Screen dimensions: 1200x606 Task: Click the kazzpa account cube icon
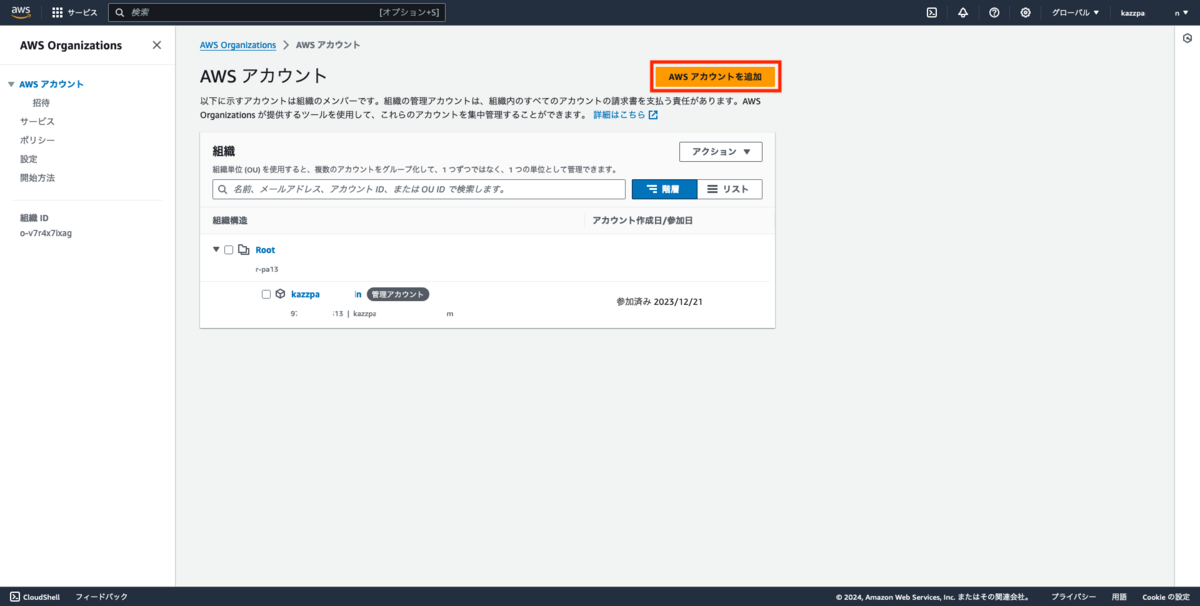click(x=280, y=294)
